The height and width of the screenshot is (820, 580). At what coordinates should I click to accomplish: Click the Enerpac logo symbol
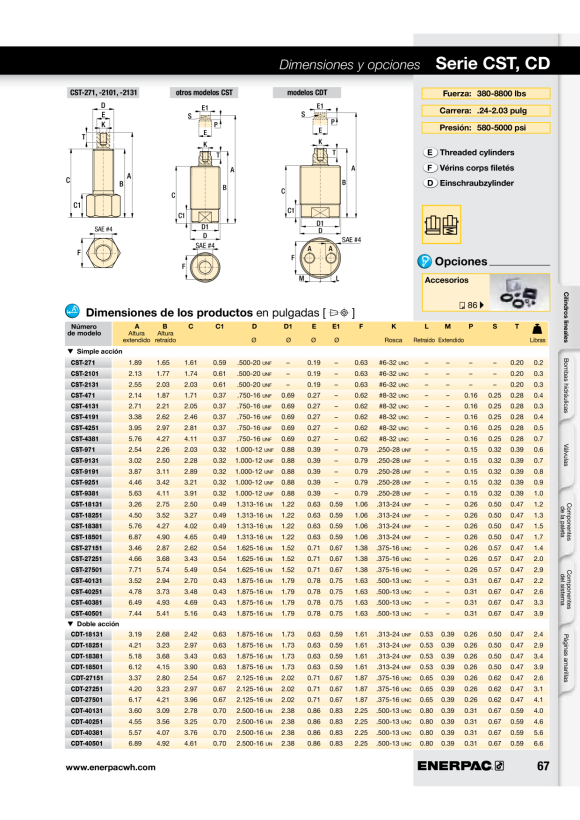click(x=499, y=766)
